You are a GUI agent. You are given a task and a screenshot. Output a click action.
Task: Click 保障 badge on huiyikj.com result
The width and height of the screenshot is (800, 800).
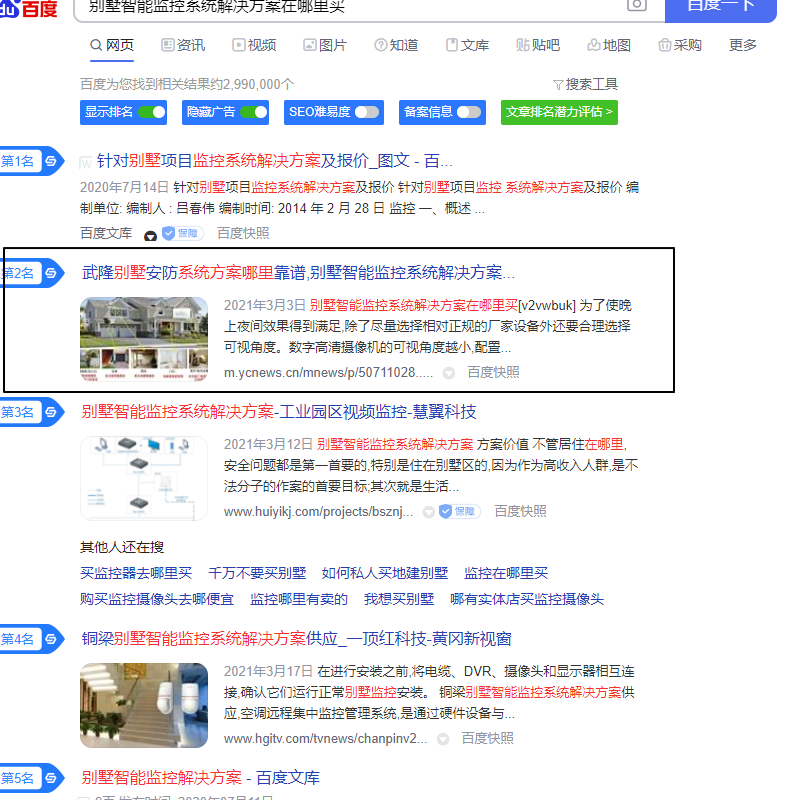coord(460,511)
